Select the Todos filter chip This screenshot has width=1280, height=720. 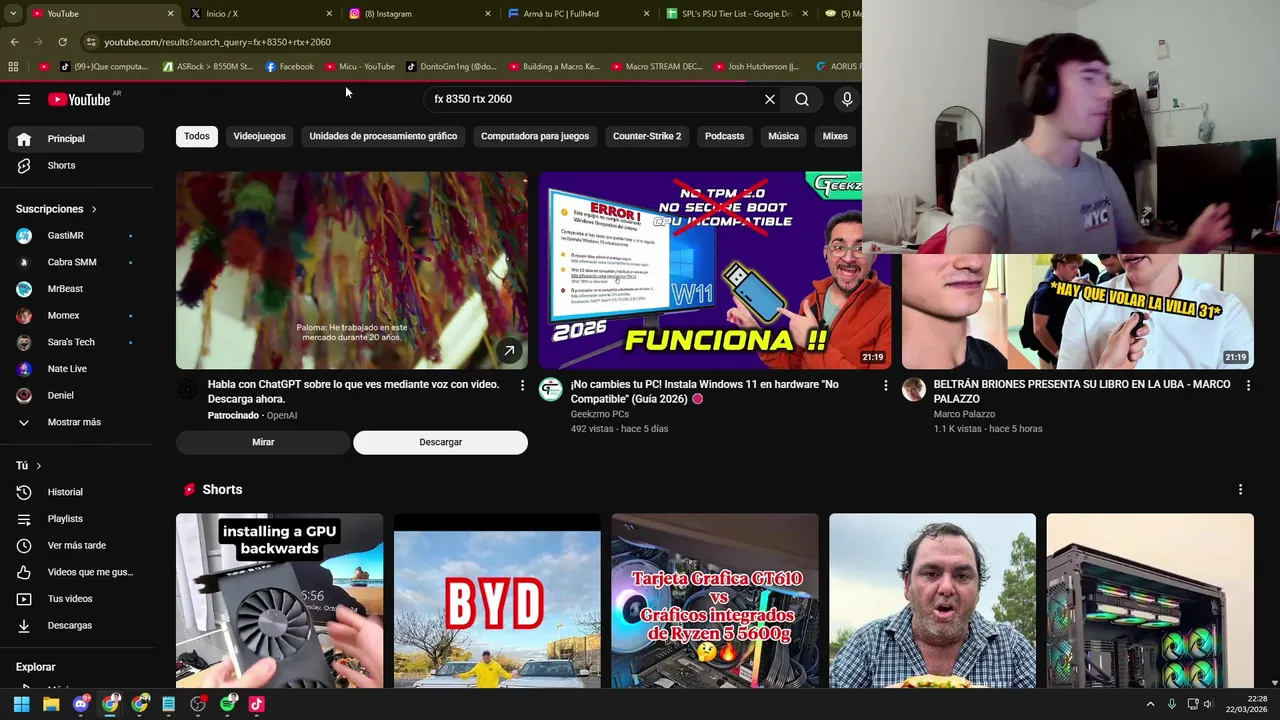pyautogui.click(x=197, y=136)
